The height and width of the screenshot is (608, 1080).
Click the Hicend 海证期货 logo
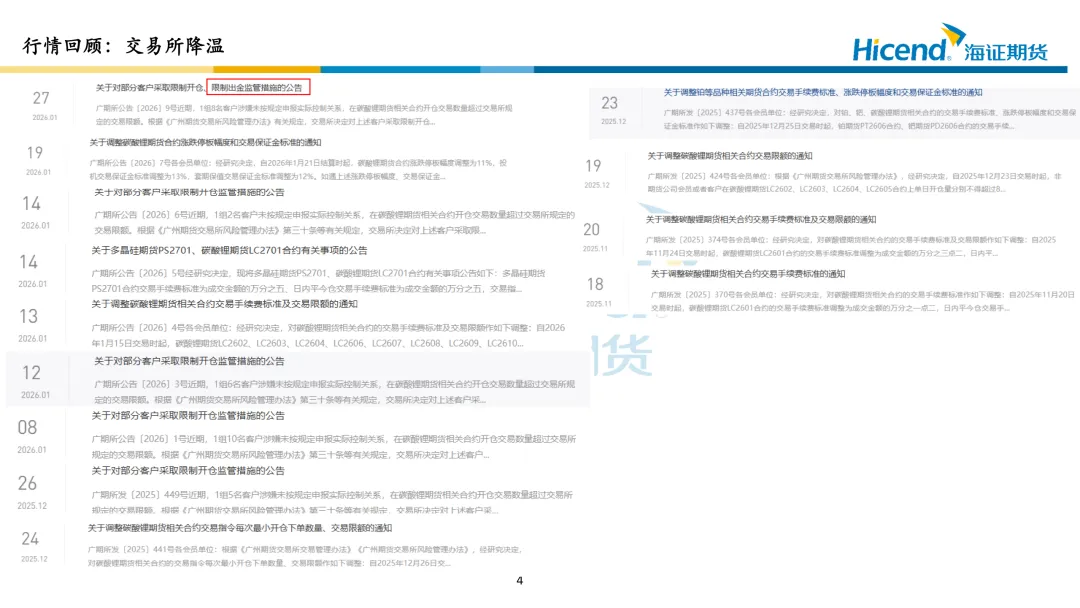point(950,43)
